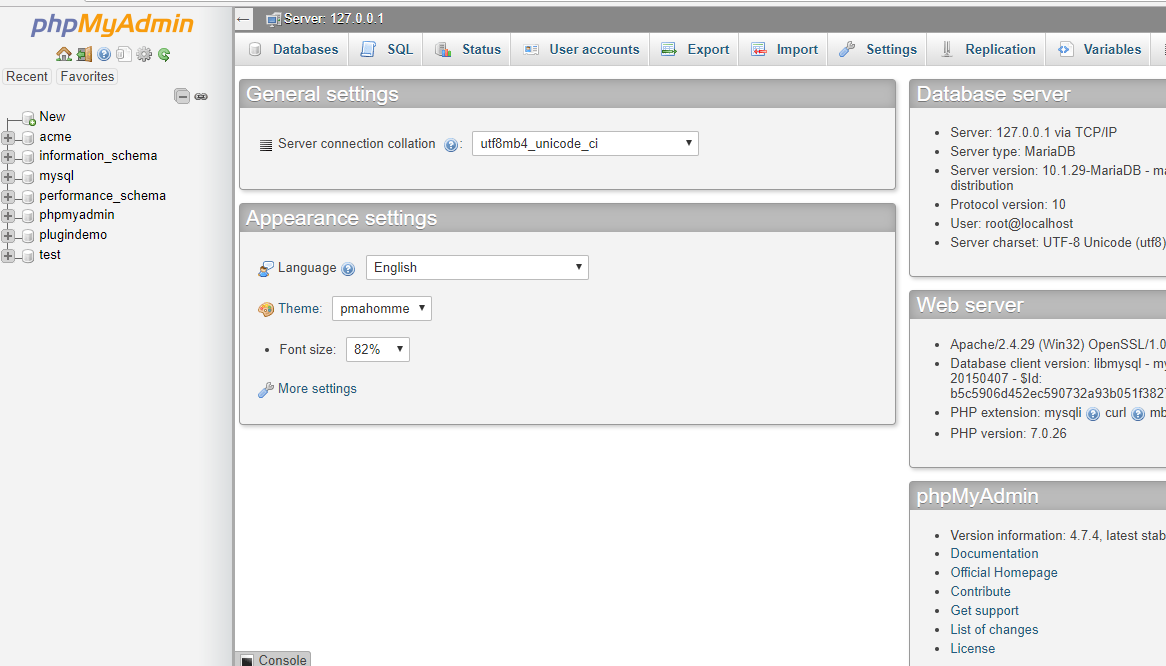Open the Status tab

(468, 50)
